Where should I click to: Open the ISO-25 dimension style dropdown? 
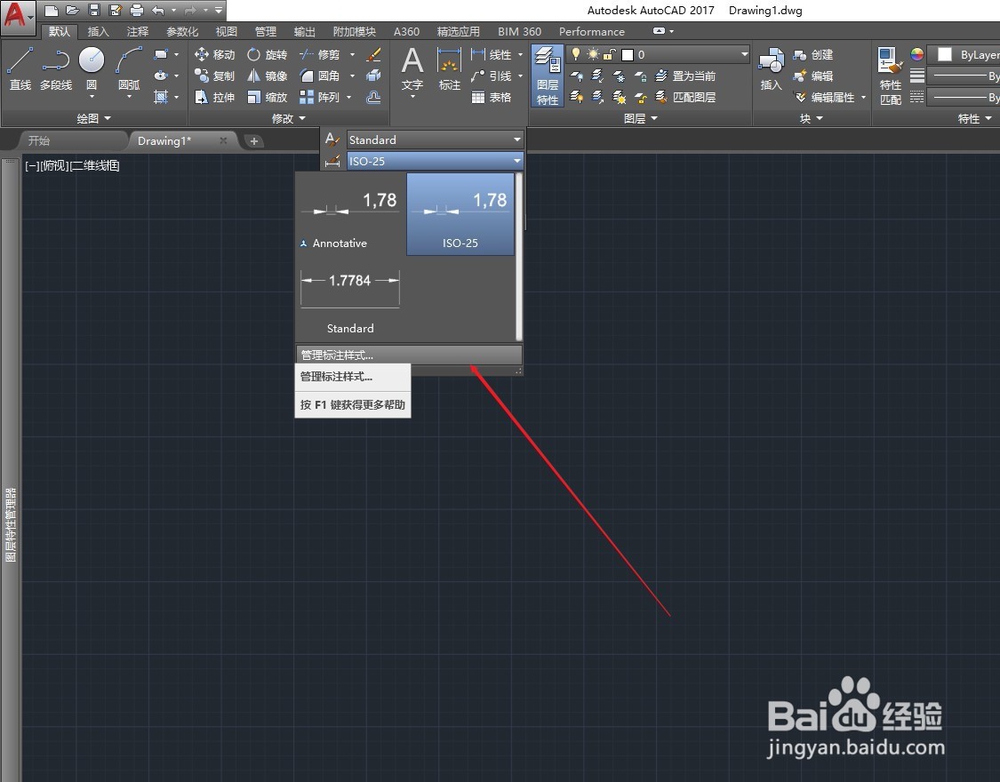[517, 161]
